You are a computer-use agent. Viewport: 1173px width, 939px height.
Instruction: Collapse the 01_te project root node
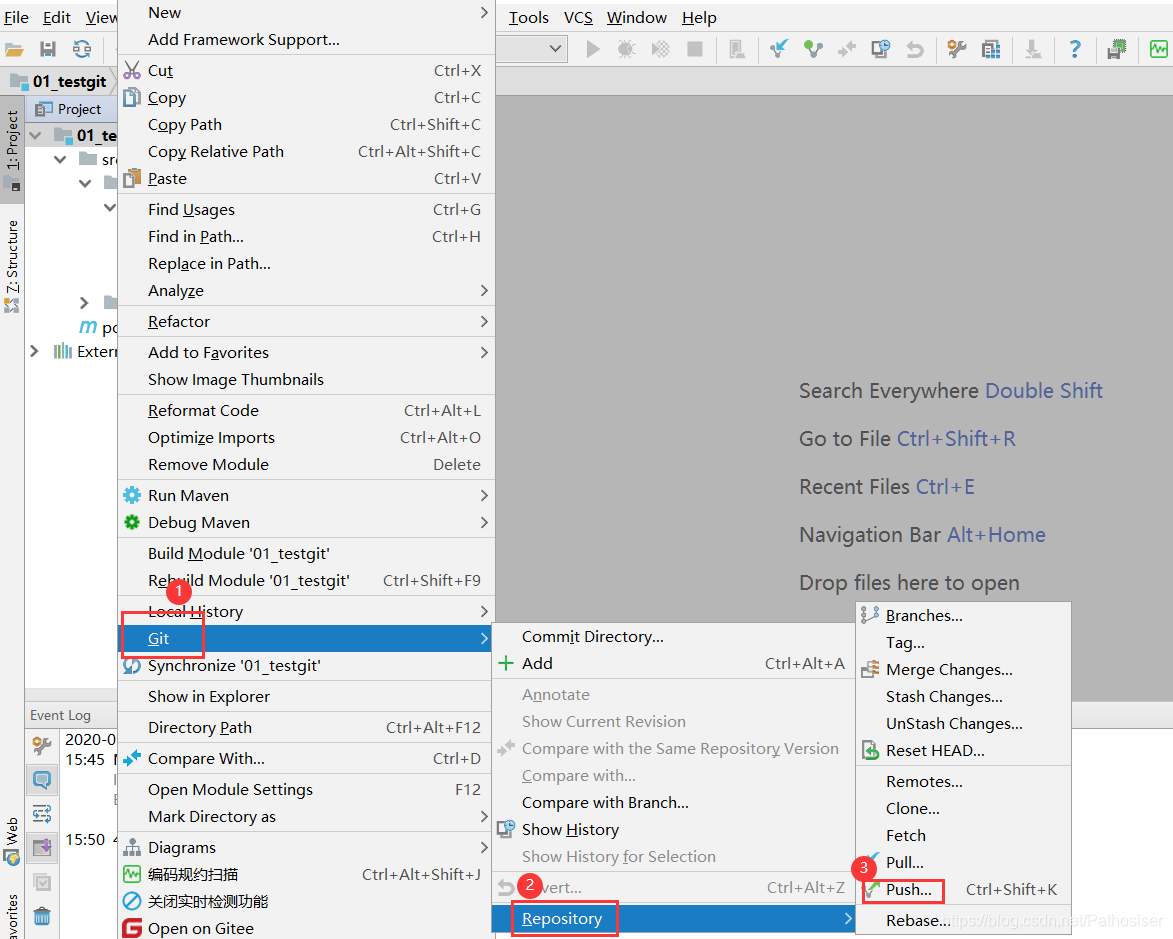35,135
